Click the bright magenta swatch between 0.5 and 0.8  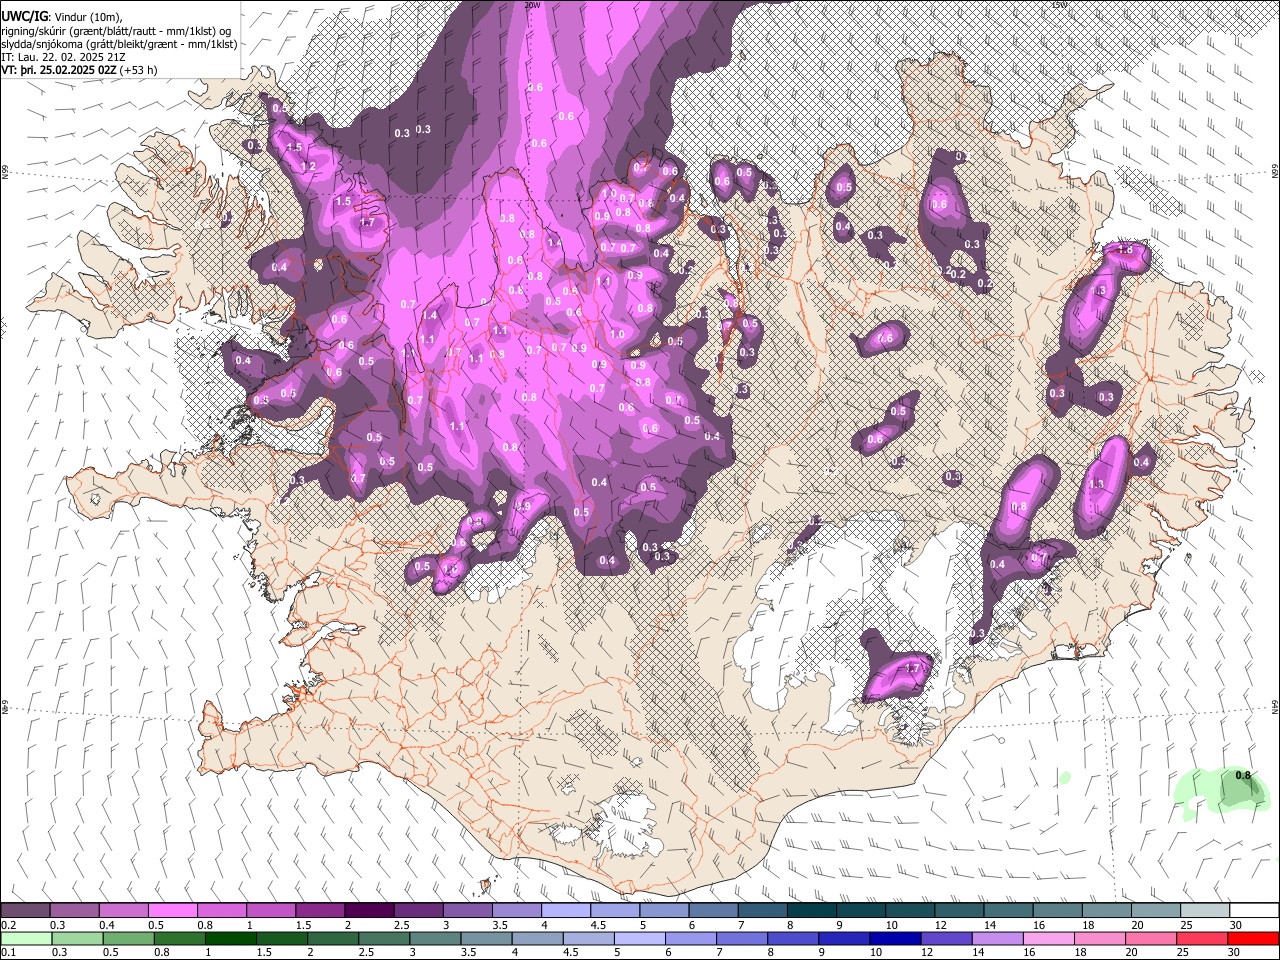(x=172, y=911)
